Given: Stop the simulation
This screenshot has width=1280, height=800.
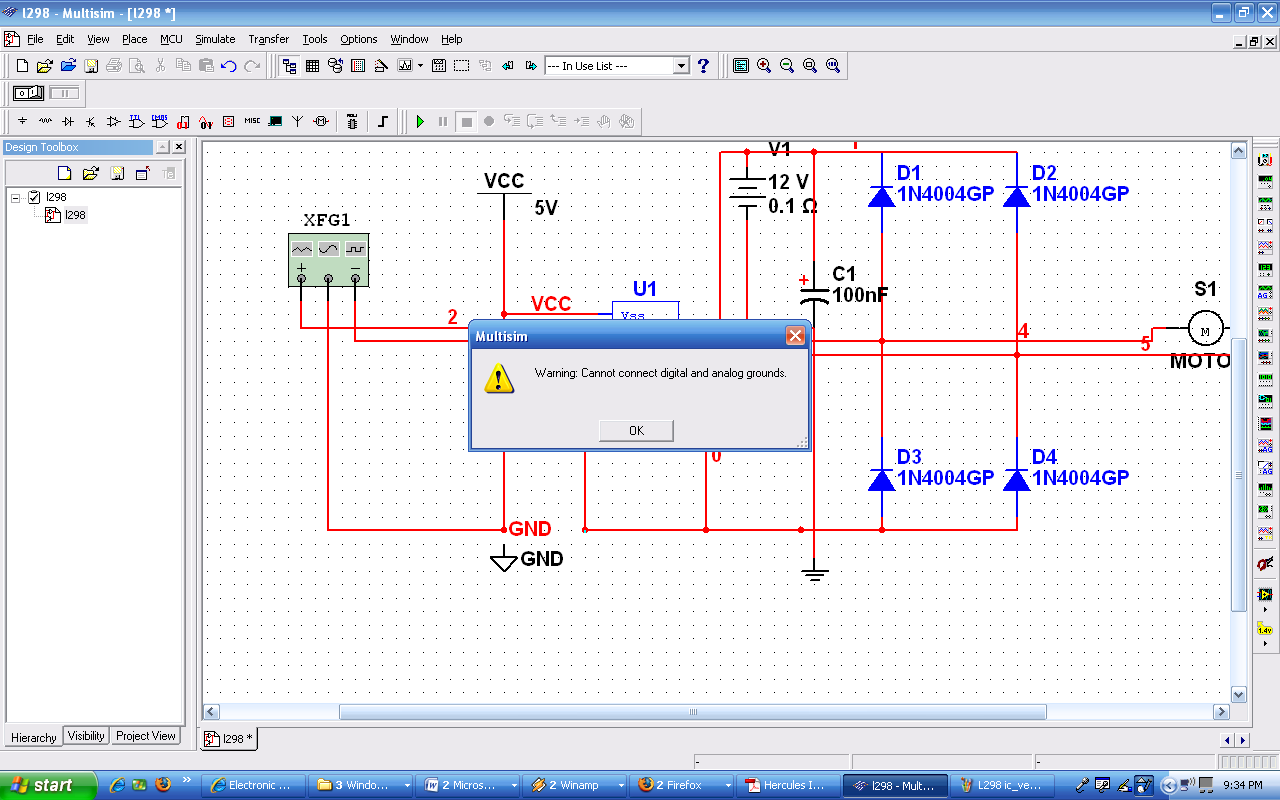Looking at the screenshot, I should coord(466,121).
